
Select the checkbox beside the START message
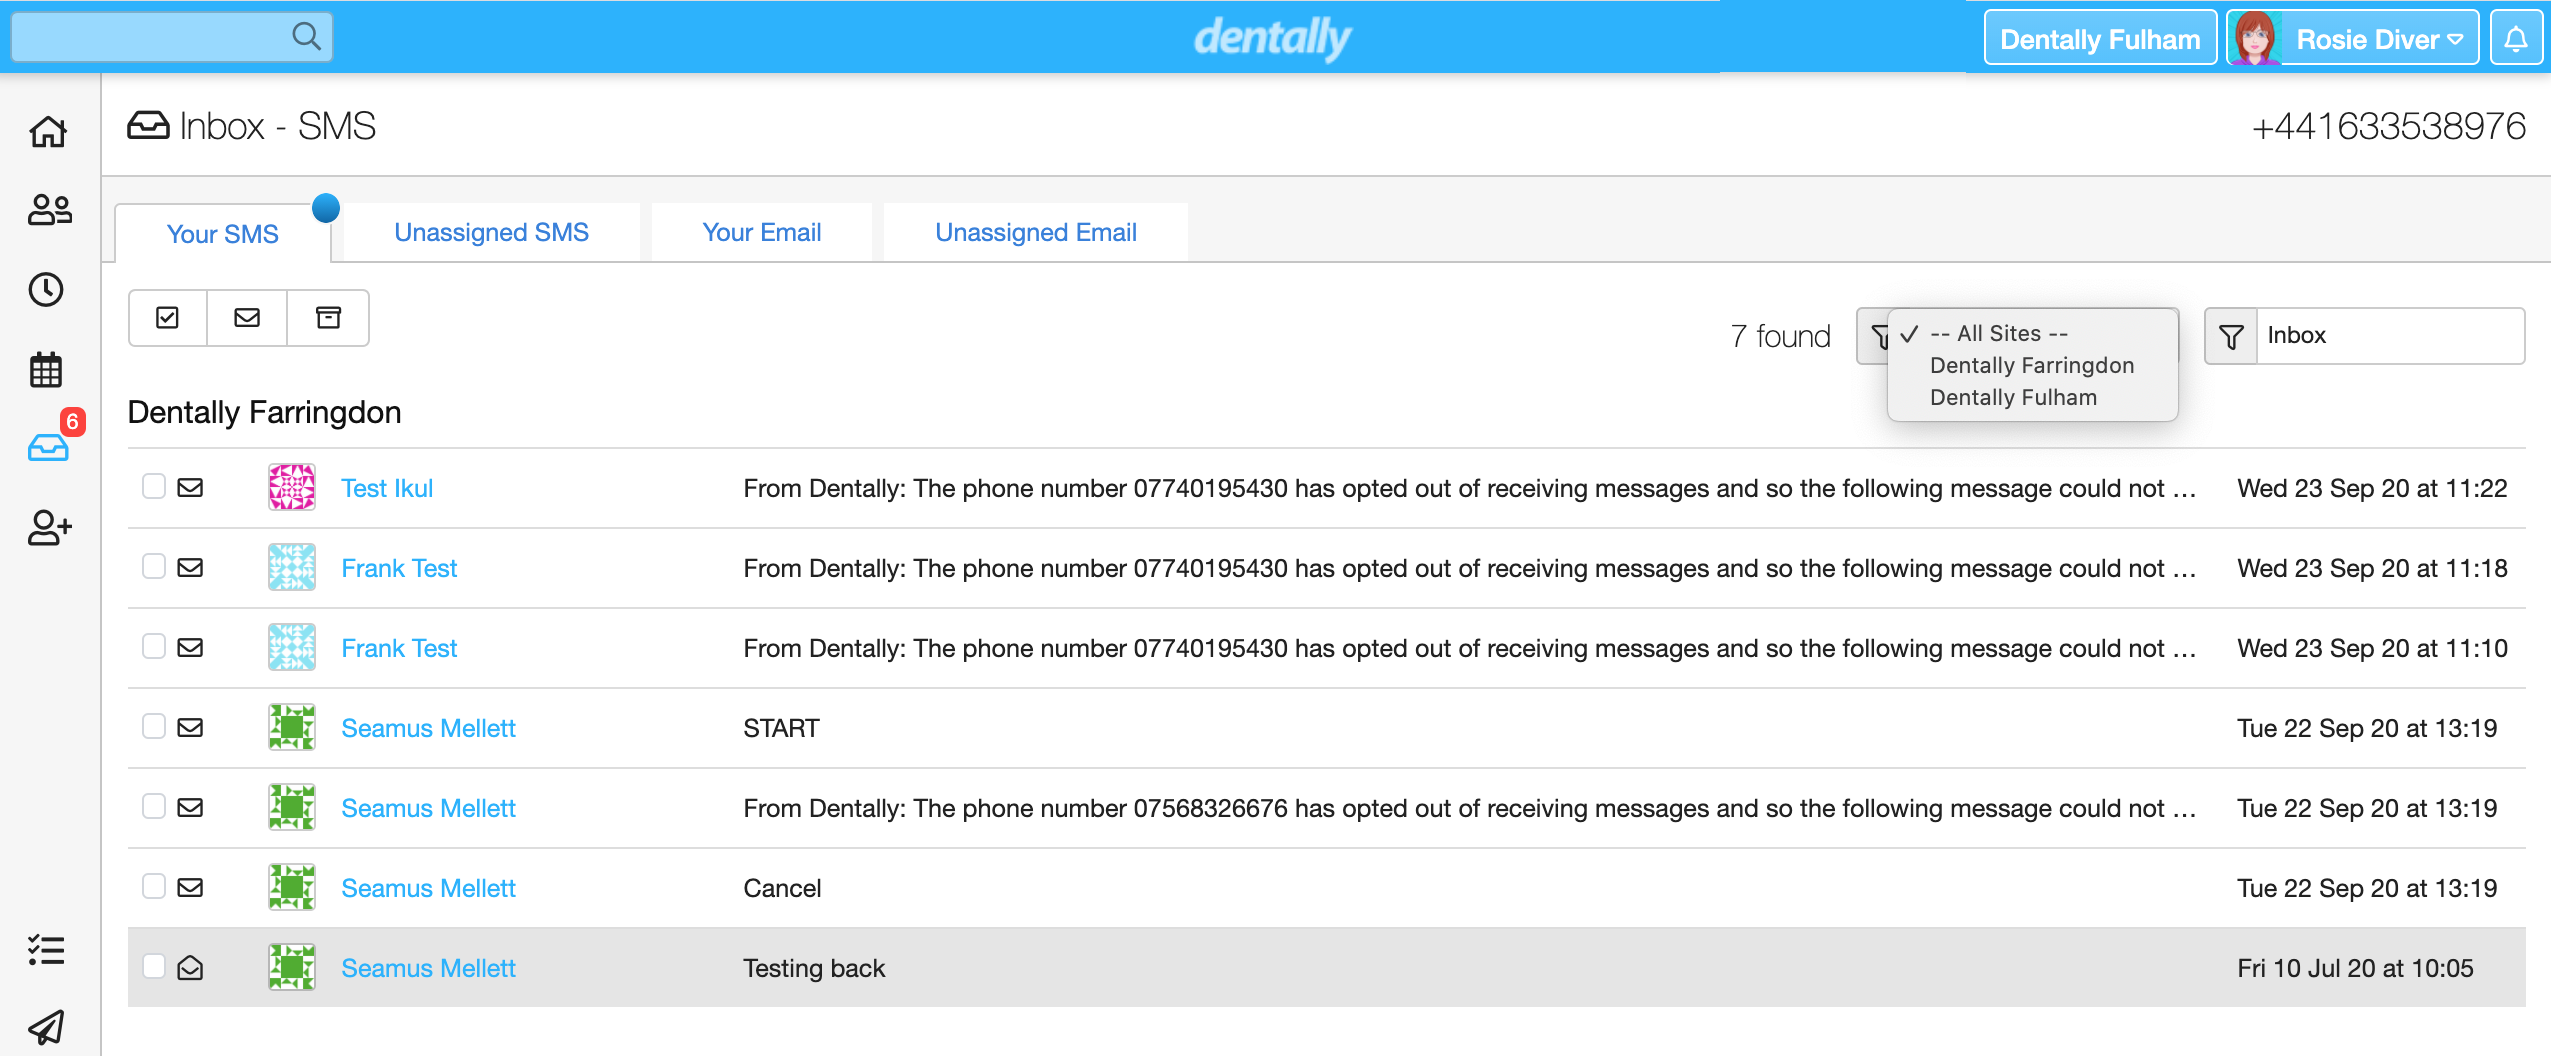point(154,726)
